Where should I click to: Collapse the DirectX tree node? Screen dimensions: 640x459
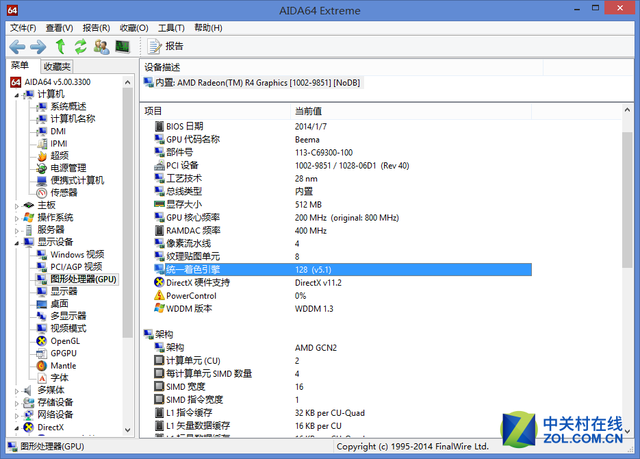pyautogui.click(x=16, y=428)
